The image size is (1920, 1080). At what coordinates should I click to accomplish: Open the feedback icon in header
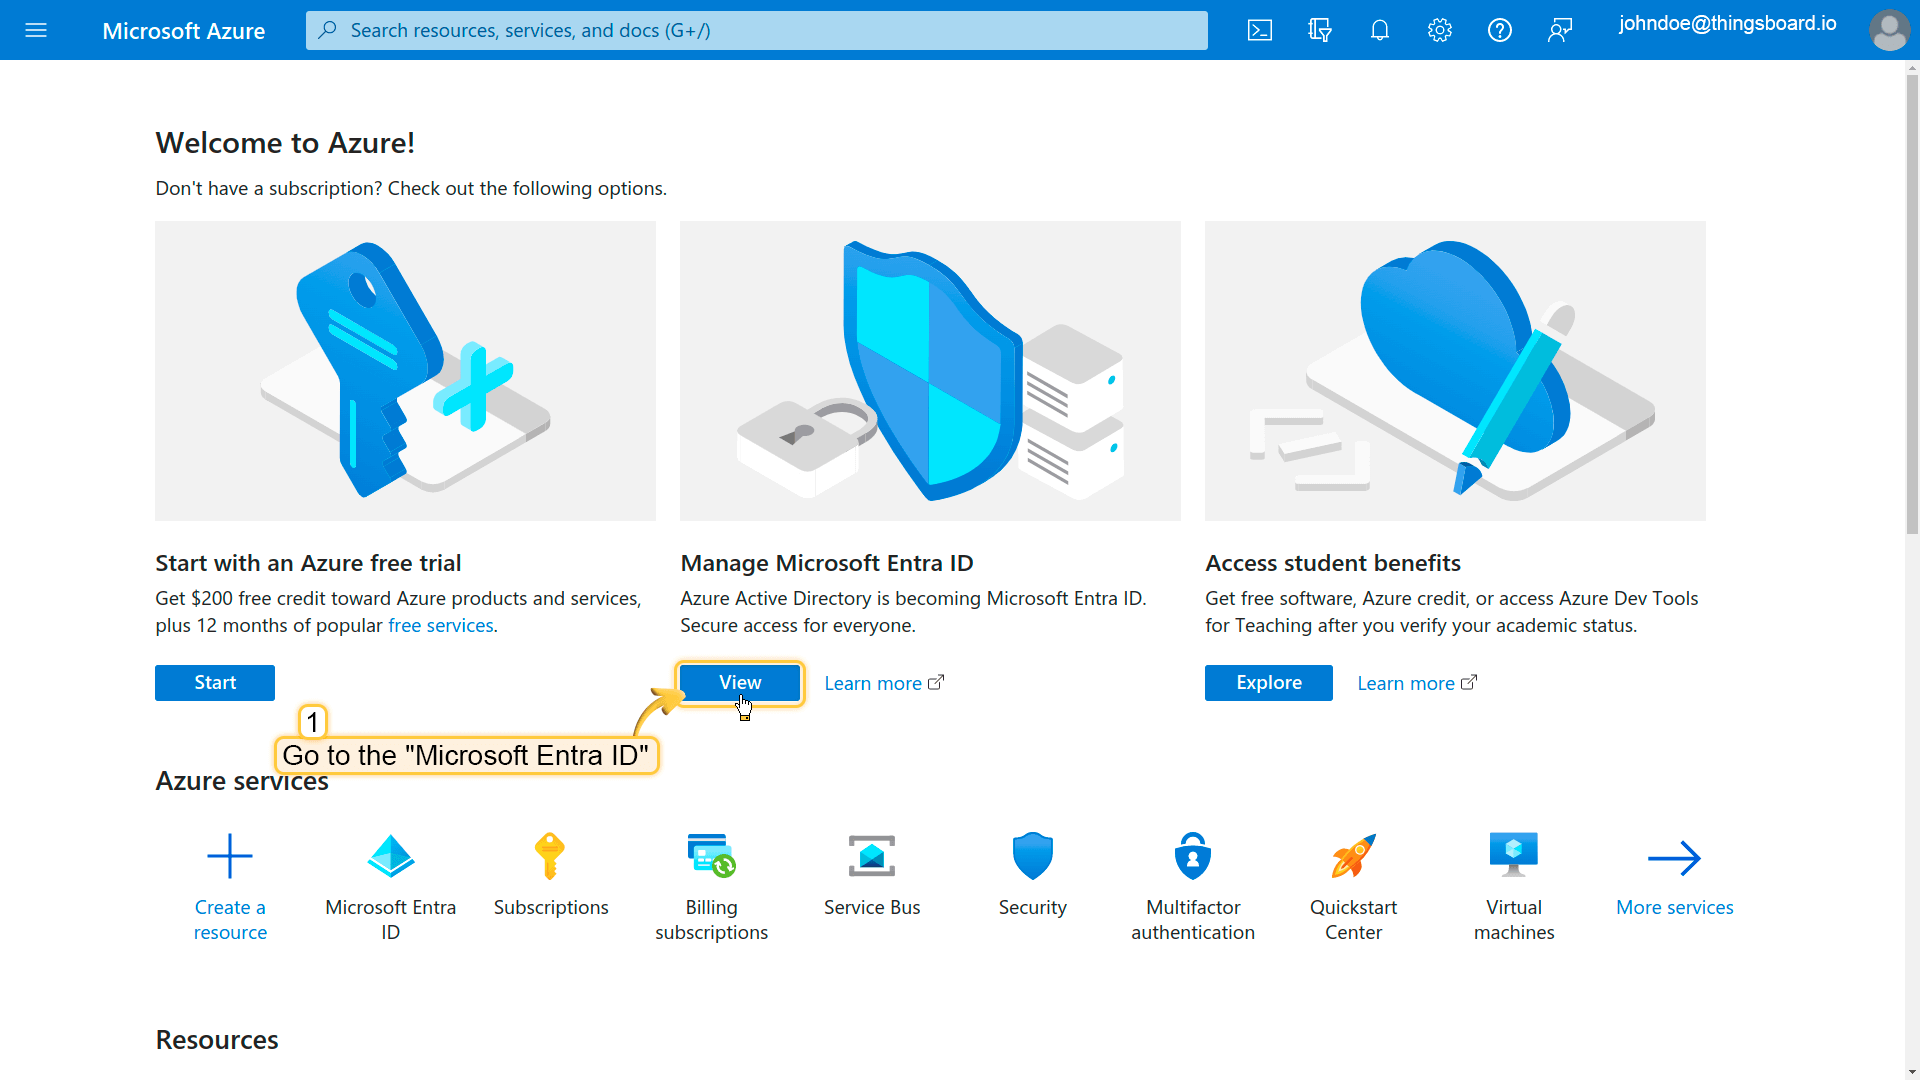pos(1560,30)
